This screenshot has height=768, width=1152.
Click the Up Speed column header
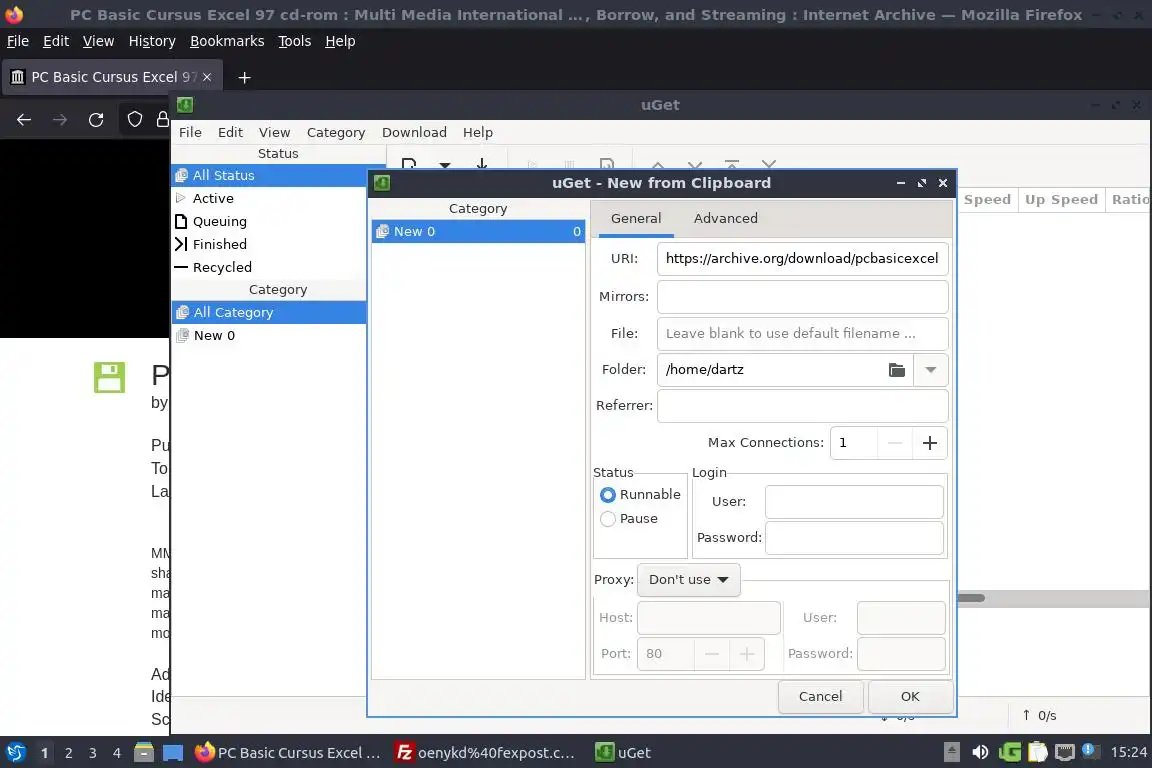1061,200
